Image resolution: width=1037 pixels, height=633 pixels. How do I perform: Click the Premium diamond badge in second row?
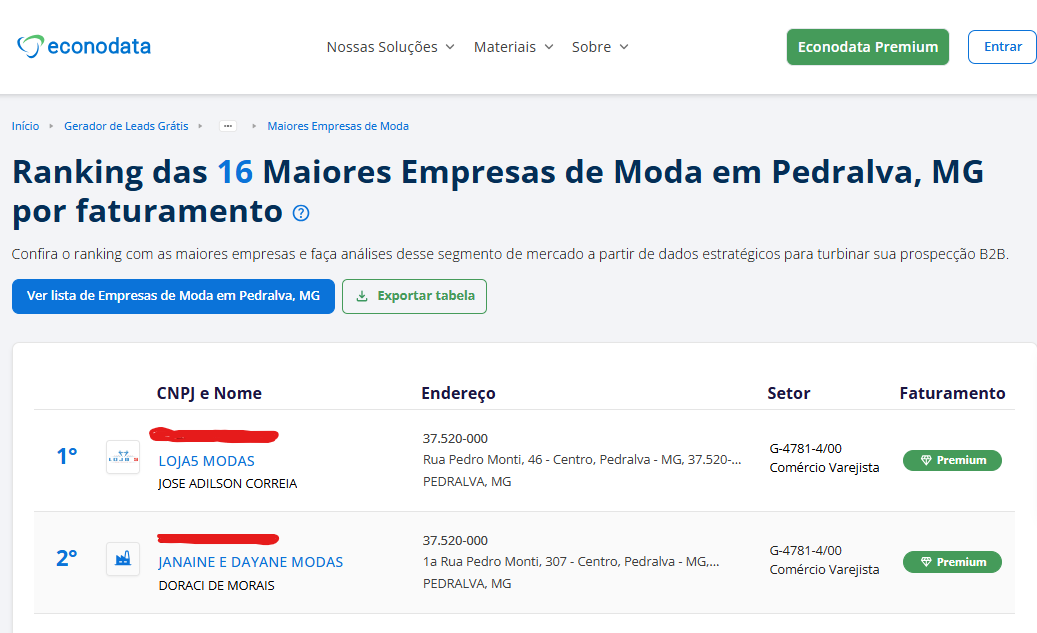[952, 562]
